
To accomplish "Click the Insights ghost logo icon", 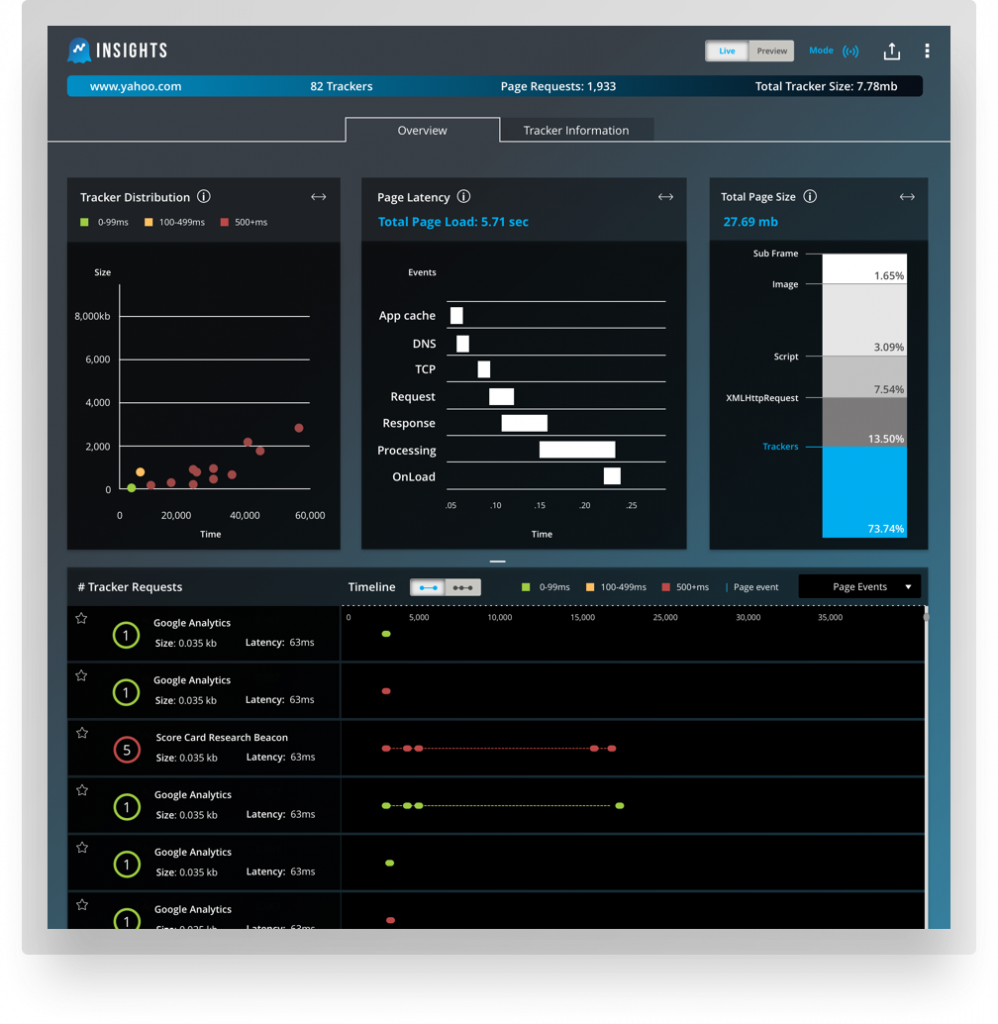I will (79, 50).
